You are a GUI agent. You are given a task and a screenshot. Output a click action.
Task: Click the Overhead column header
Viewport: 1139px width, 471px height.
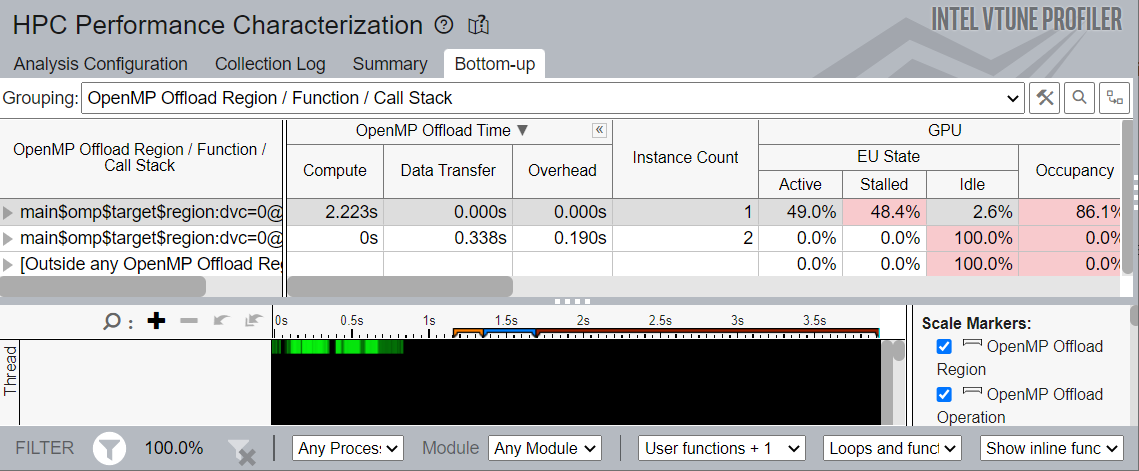pyautogui.click(x=562, y=171)
